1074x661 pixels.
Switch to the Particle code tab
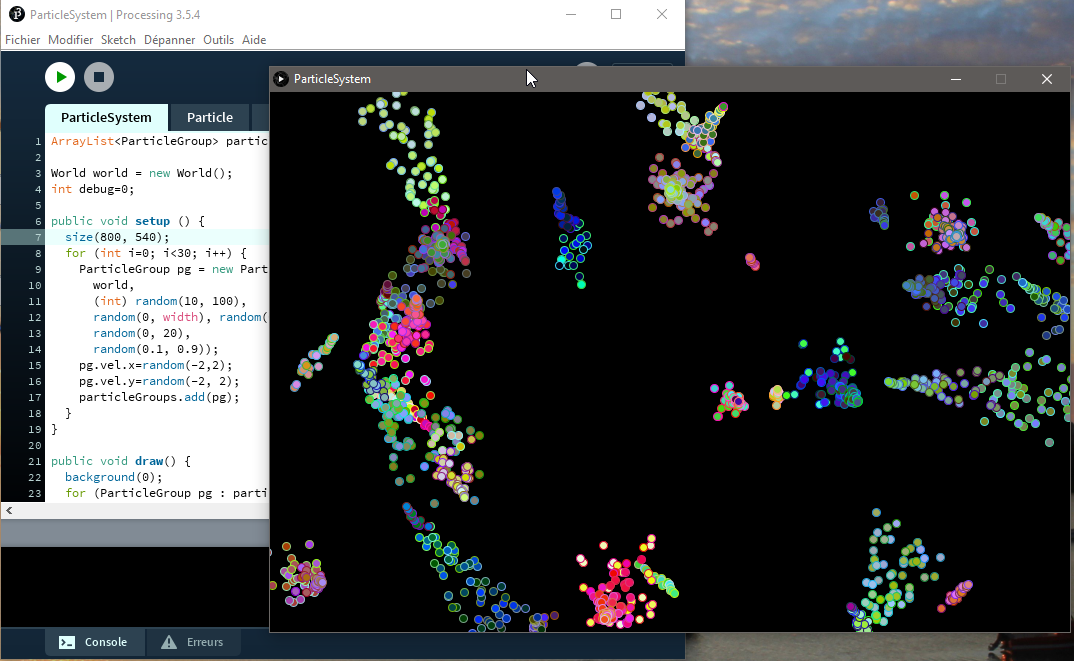210,117
